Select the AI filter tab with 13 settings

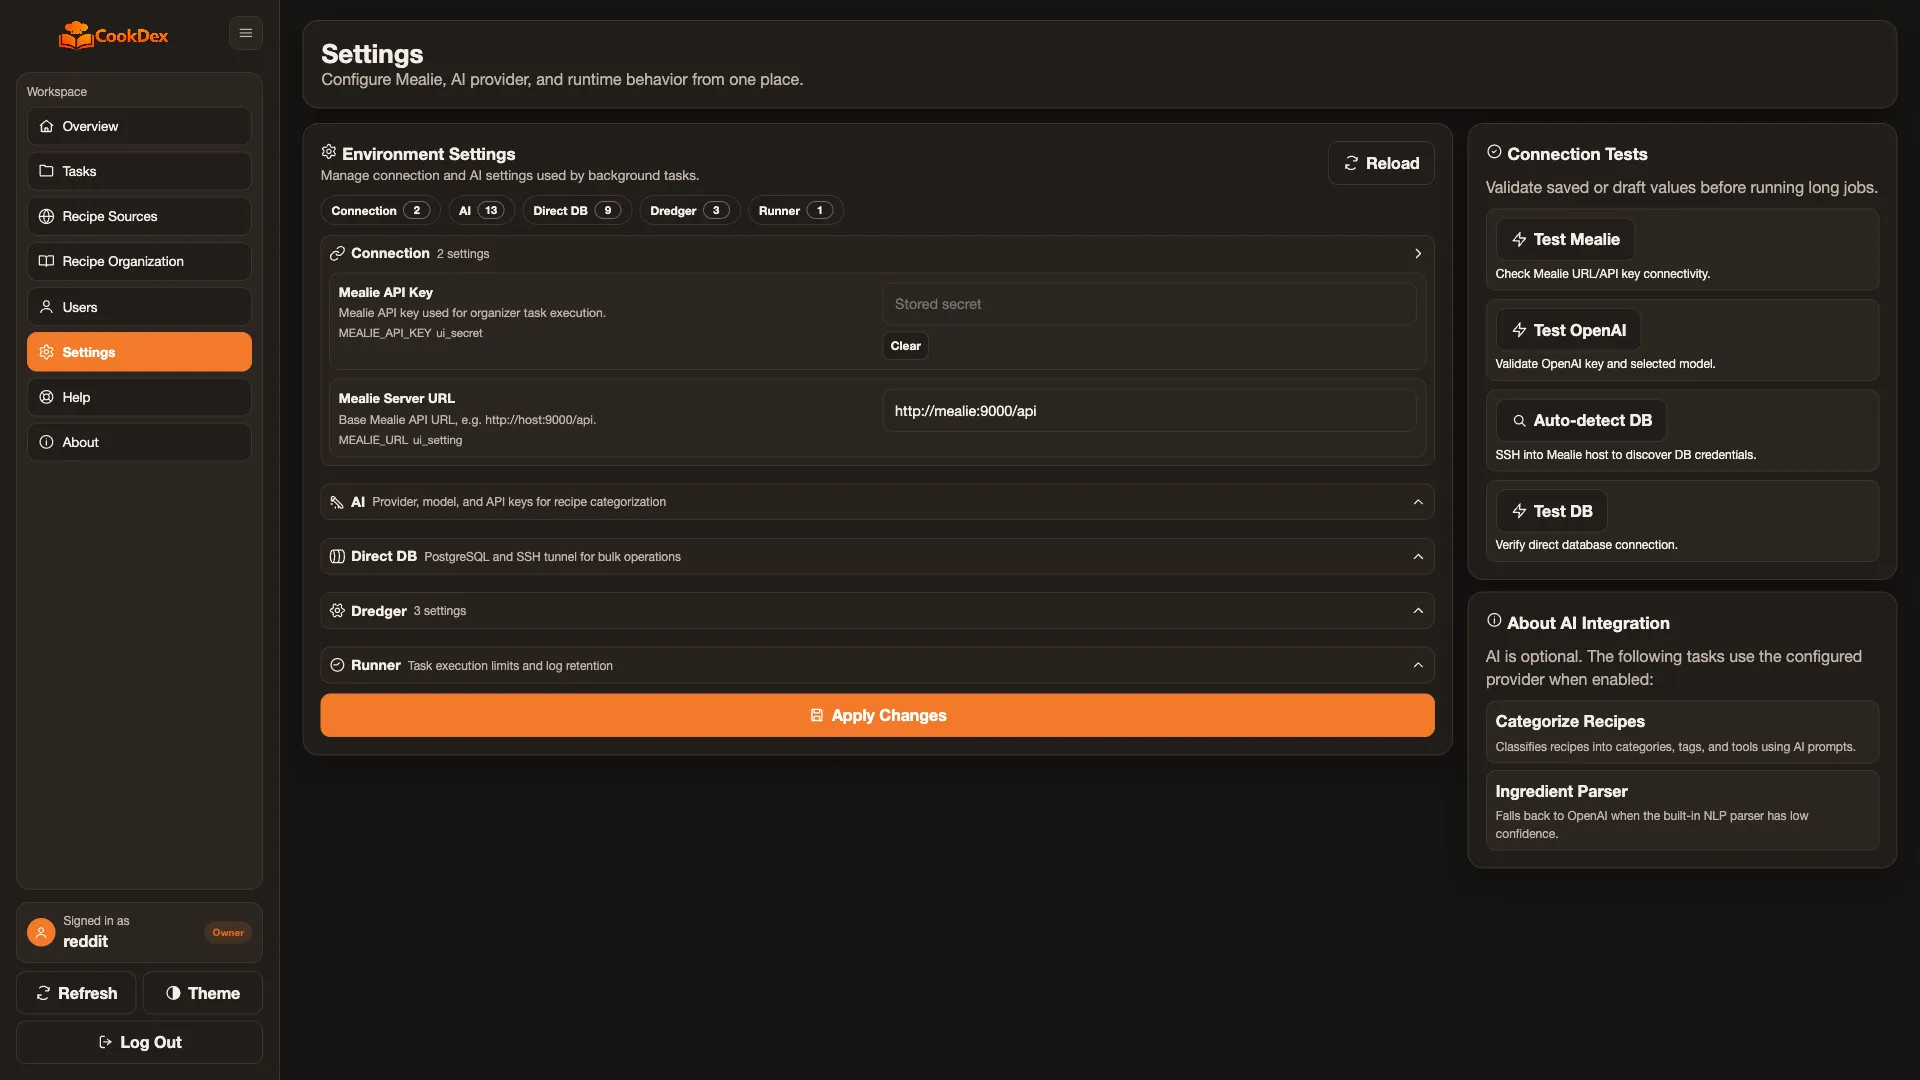[481, 210]
